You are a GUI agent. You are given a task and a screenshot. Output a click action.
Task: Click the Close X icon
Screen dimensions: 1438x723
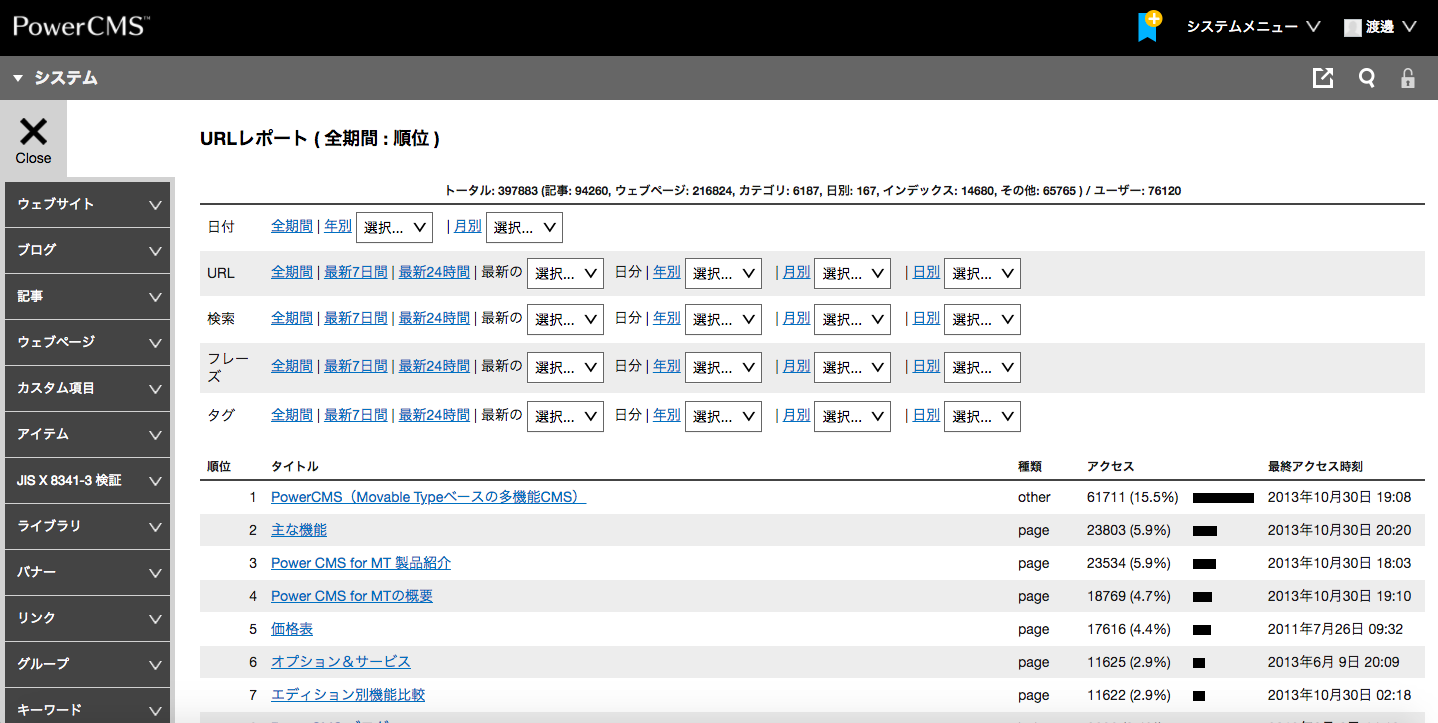click(33, 139)
